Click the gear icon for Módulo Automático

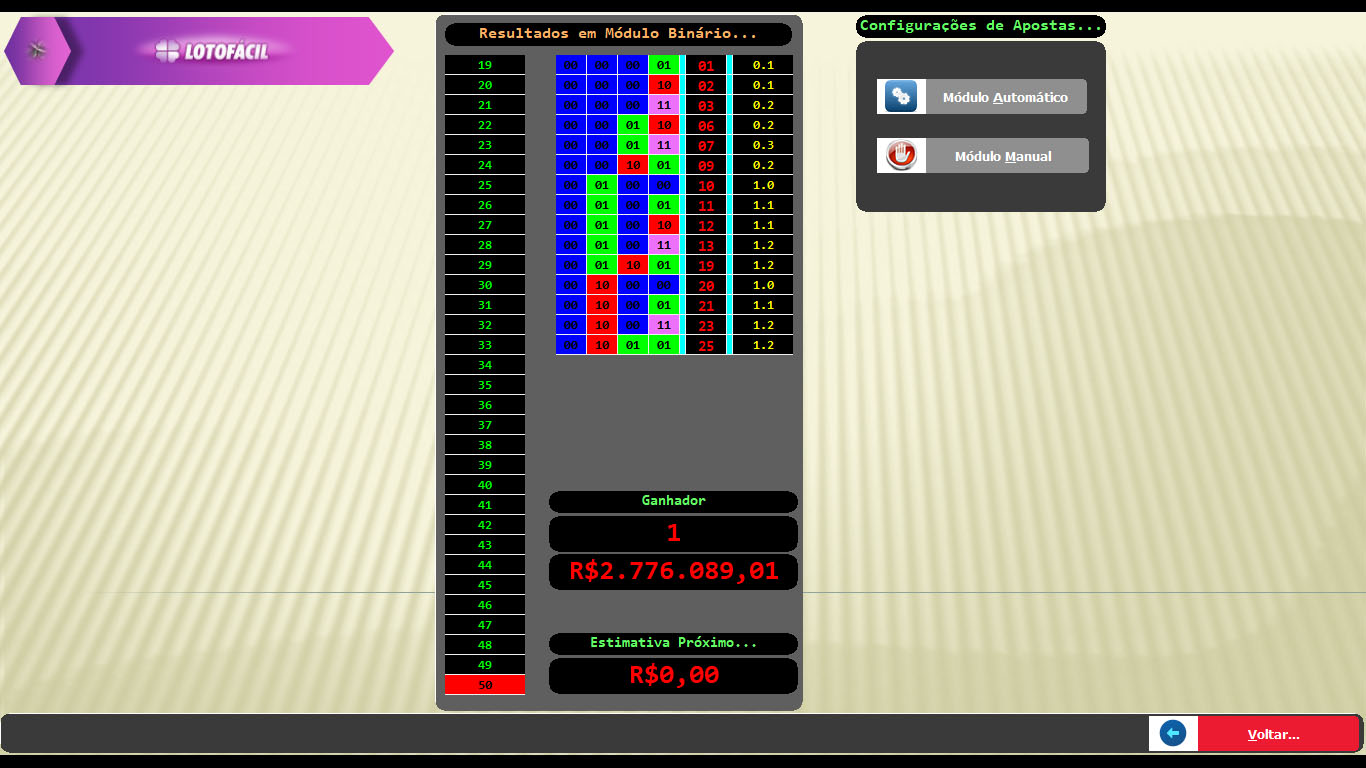click(x=901, y=97)
